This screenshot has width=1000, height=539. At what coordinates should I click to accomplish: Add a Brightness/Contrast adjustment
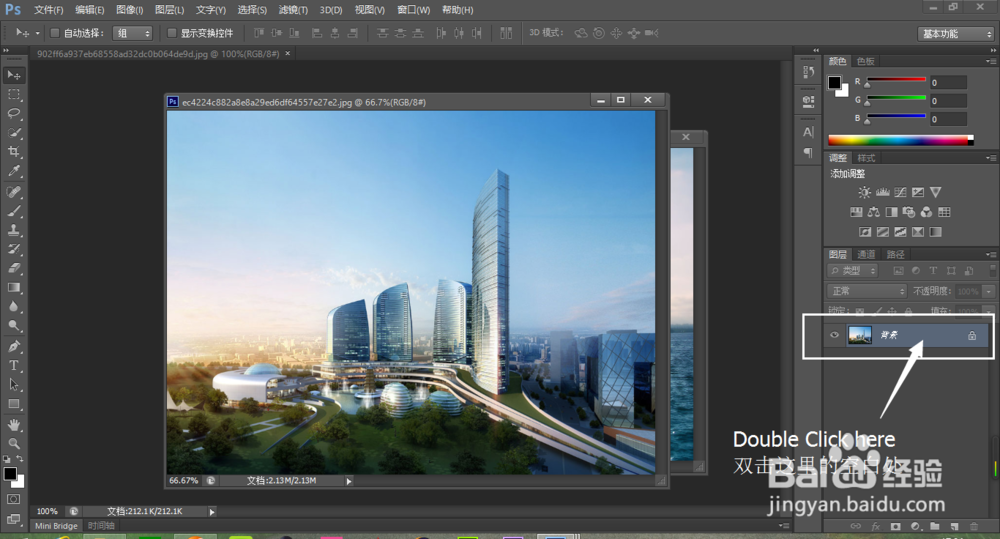(x=864, y=192)
